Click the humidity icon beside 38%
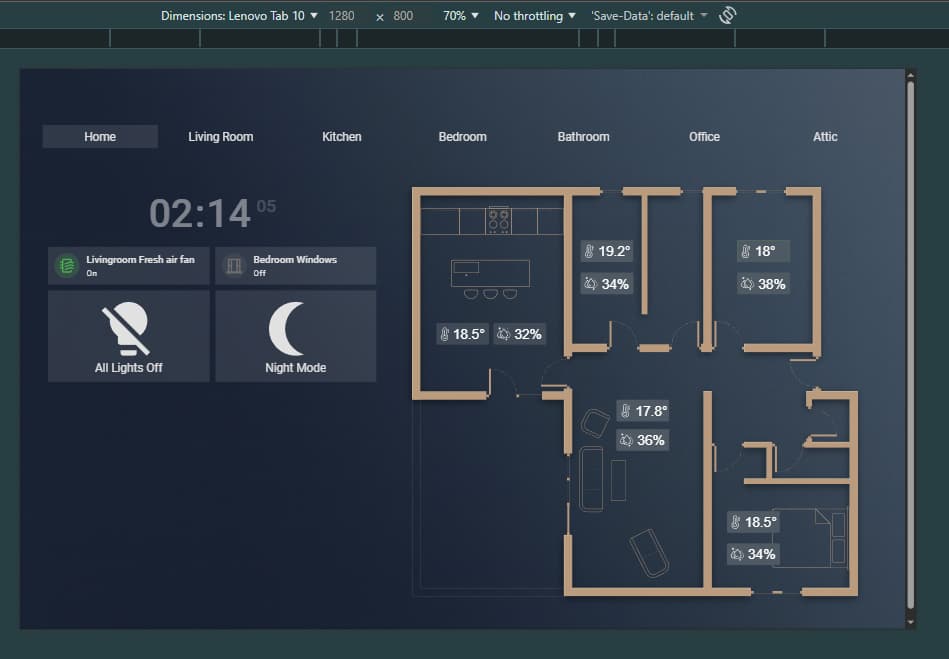Image resolution: width=949 pixels, height=659 pixels. click(x=747, y=284)
